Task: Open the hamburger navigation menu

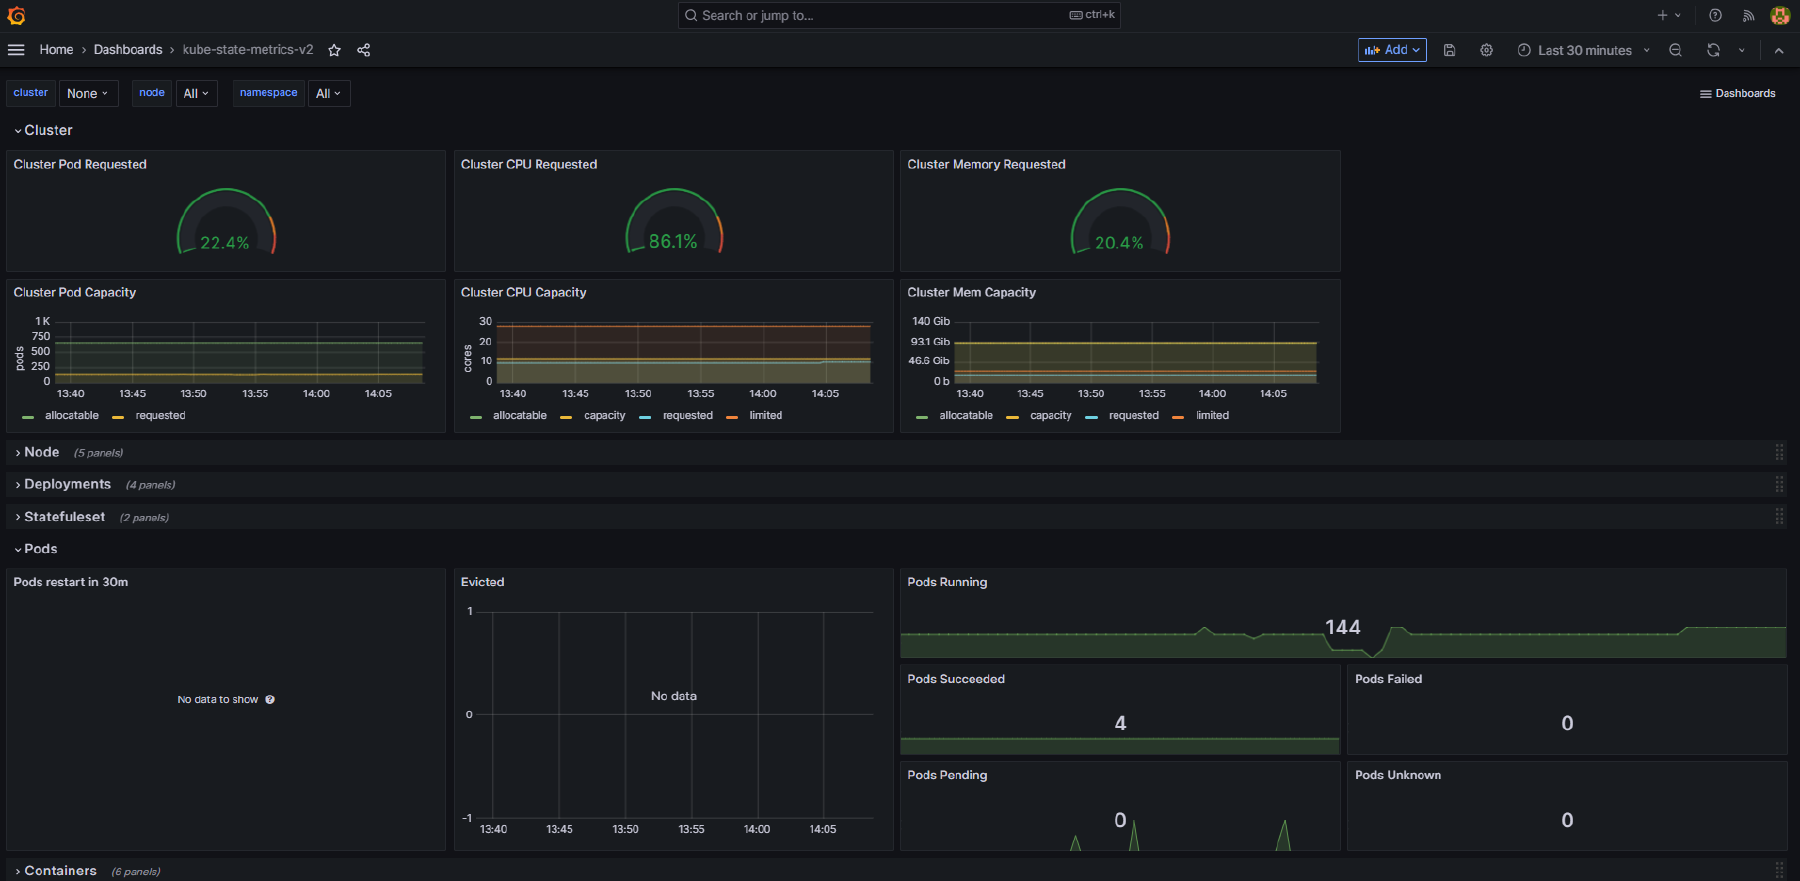Action: (16, 50)
